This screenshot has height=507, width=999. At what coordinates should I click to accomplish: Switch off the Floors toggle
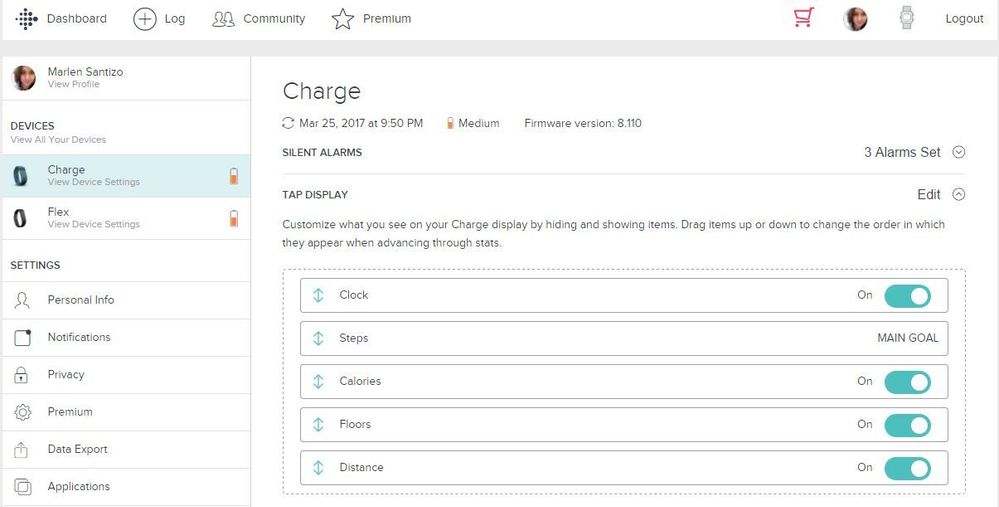tap(907, 425)
